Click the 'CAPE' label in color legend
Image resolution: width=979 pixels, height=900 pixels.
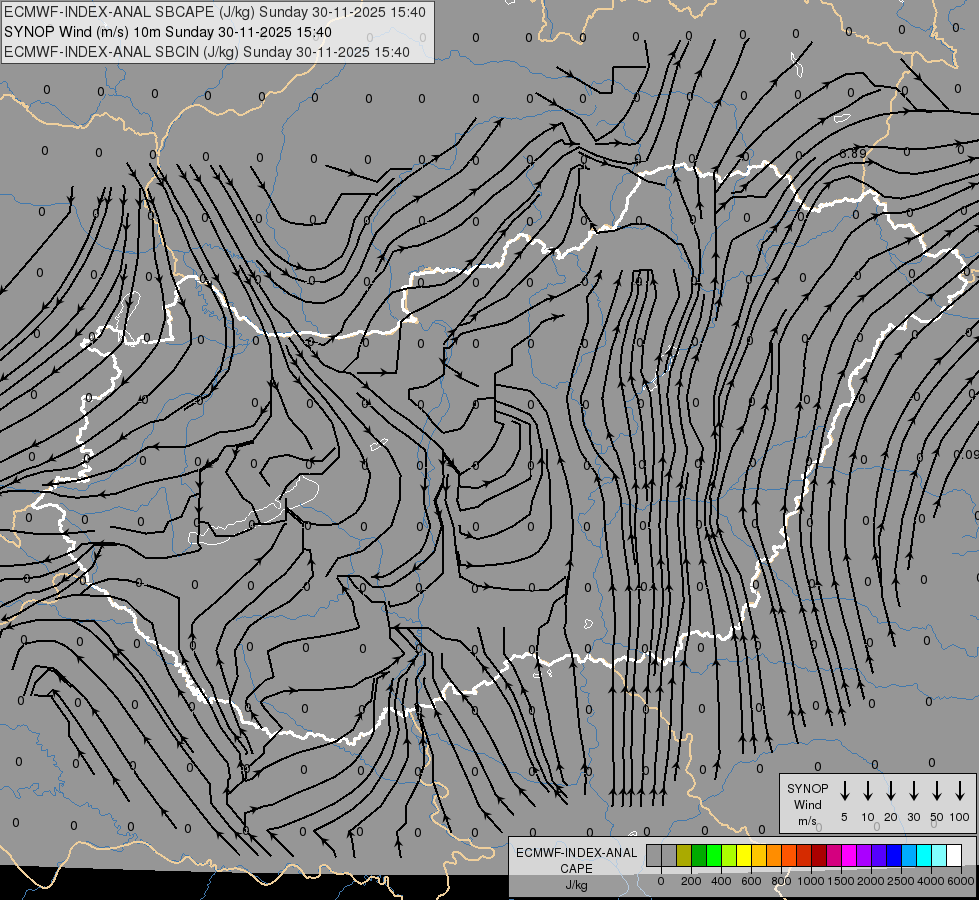pyautogui.click(x=576, y=868)
